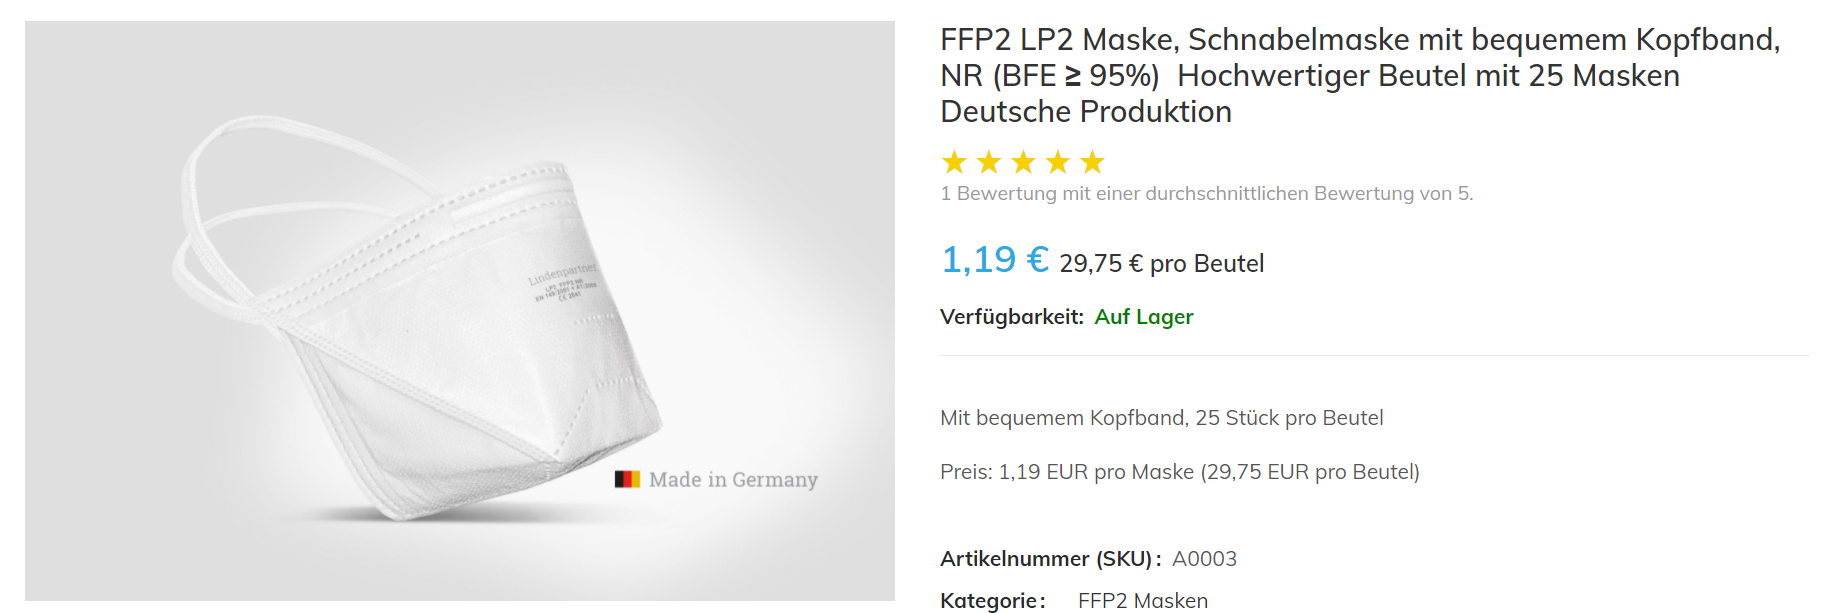Viewport: 1839px width, 613px height.
Task: Click the blue 1,19 € price
Action: coord(995,260)
